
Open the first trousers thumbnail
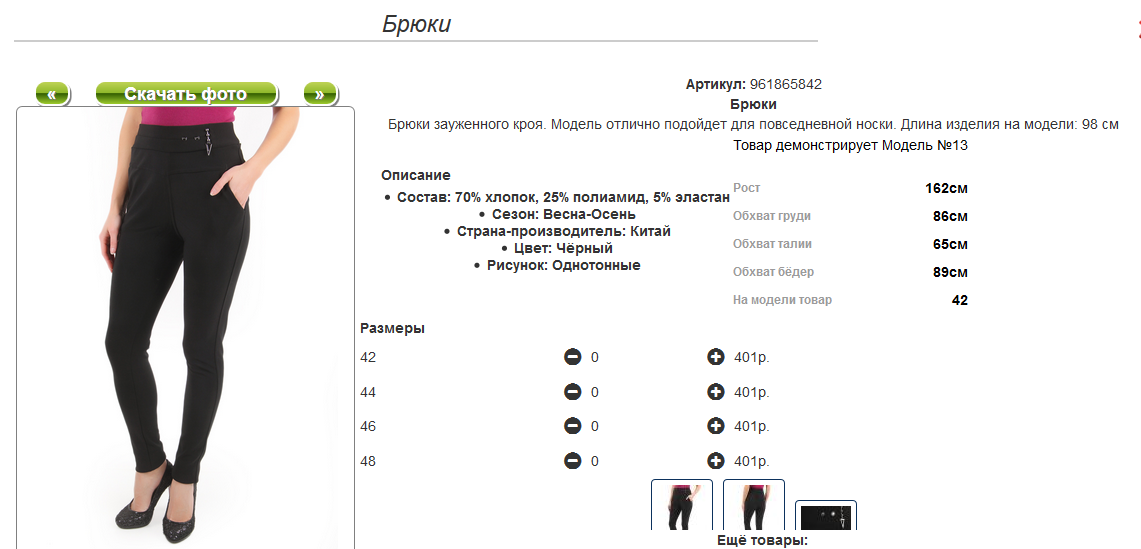coord(681,506)
